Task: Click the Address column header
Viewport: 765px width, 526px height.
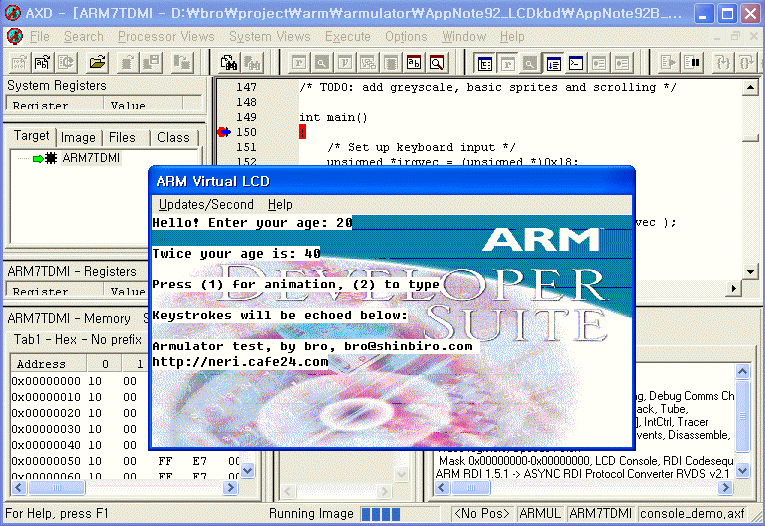Action: (x=48, y=364)
